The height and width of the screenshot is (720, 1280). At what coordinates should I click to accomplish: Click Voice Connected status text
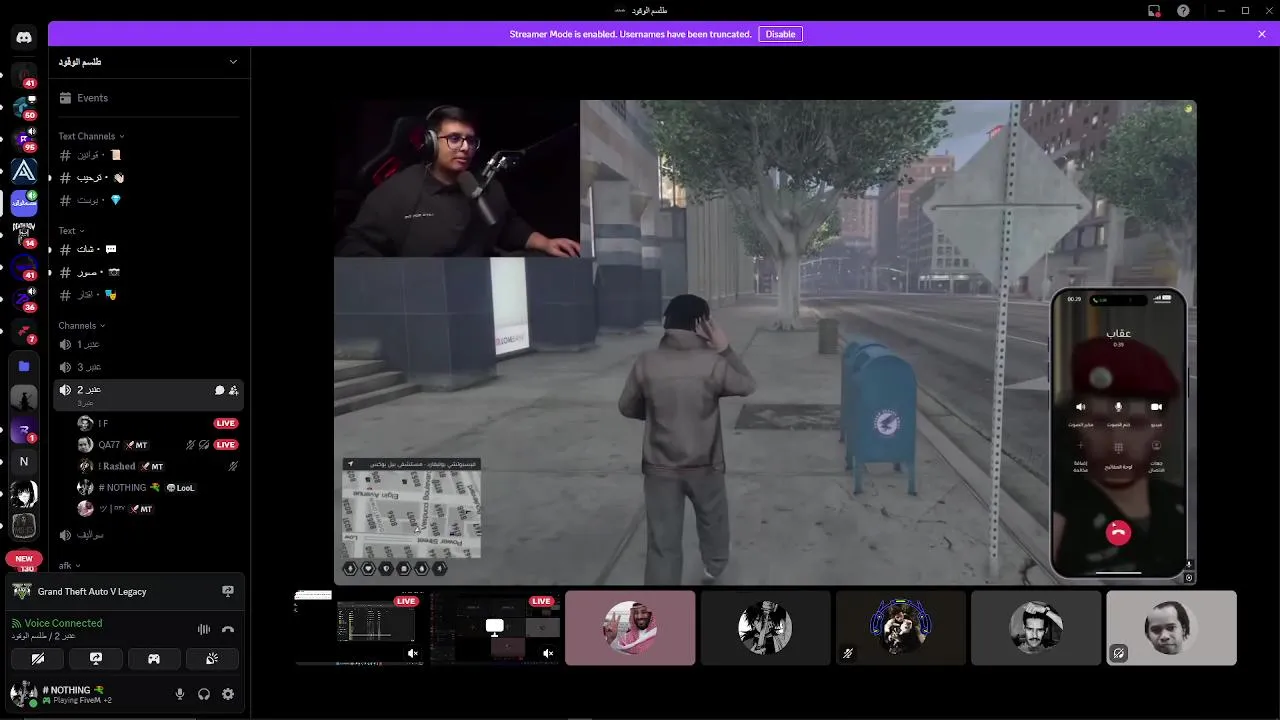pos(63,623)
